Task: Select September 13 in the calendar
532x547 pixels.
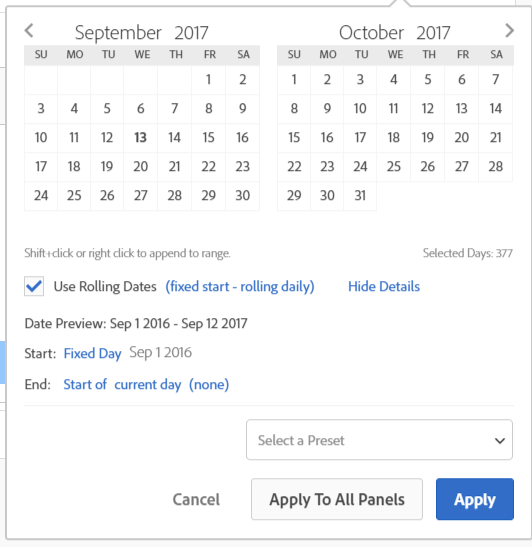Action: tap(141, 137)
